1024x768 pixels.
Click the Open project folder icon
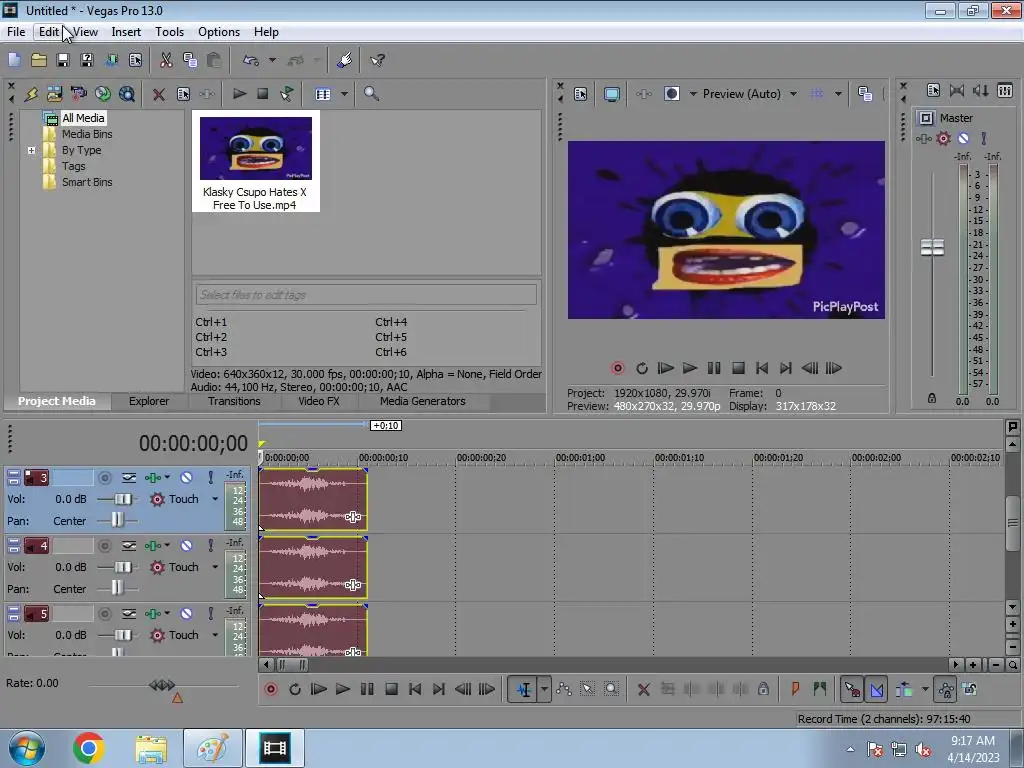39,60
